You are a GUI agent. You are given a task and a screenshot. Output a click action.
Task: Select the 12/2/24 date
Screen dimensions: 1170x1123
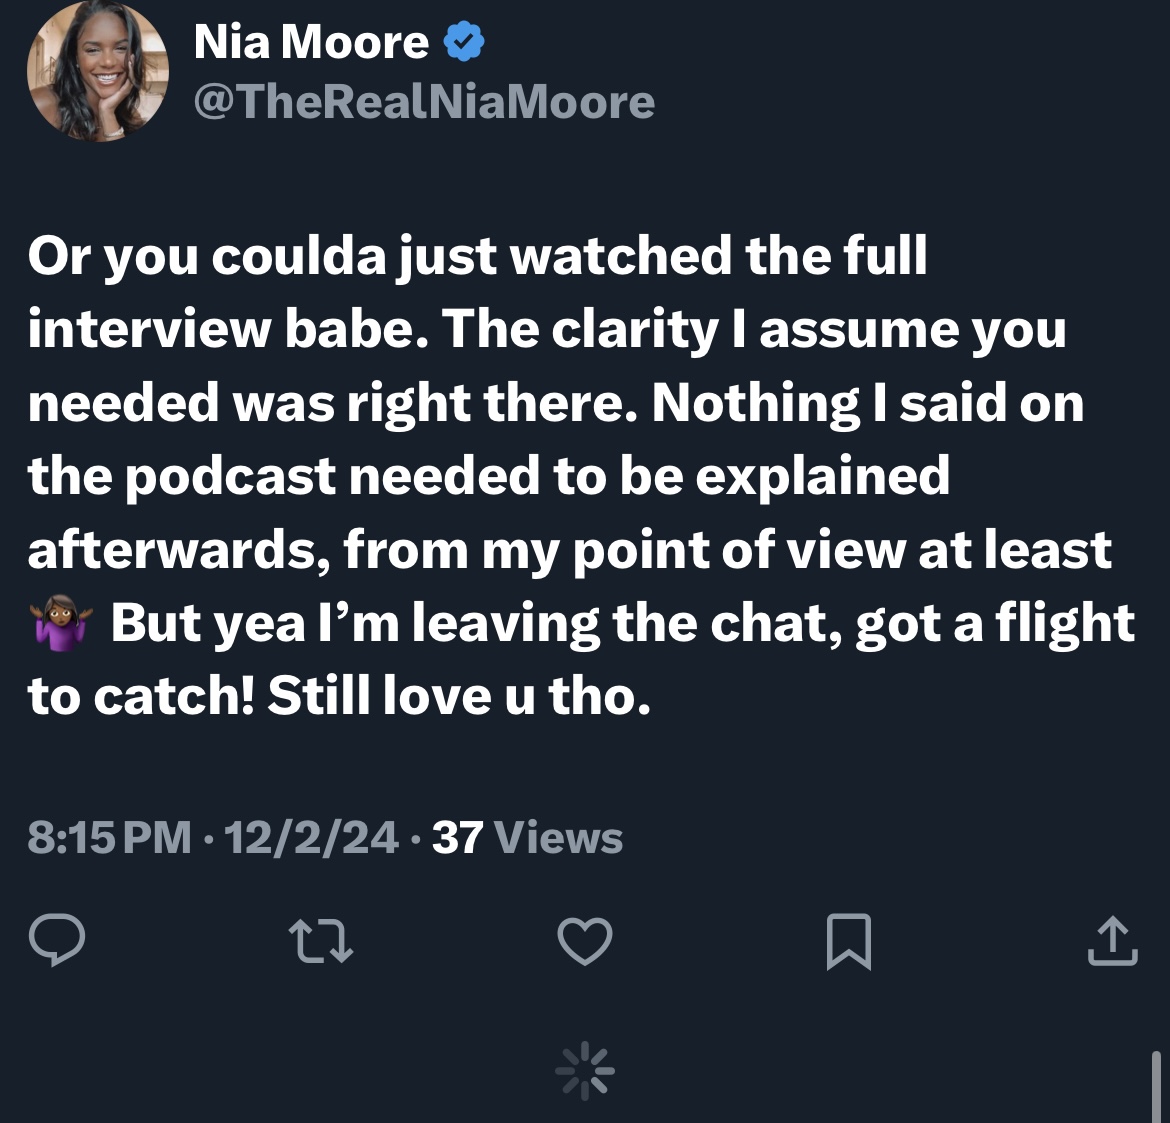310,837
